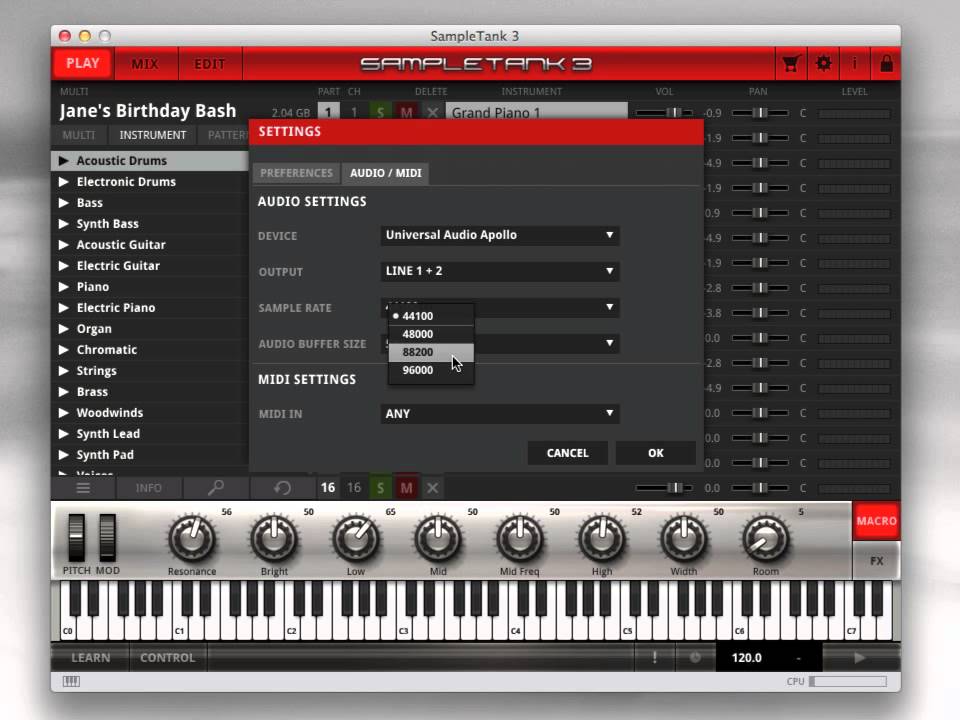Click the MOD wheel
The height and width of the screenshot is (720, 960).
(107, 538)
